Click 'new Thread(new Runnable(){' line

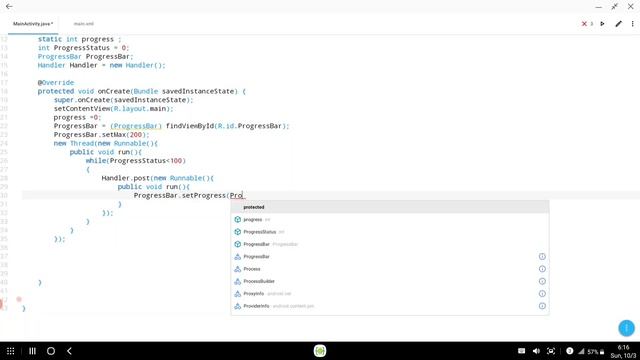click(106, 143)
